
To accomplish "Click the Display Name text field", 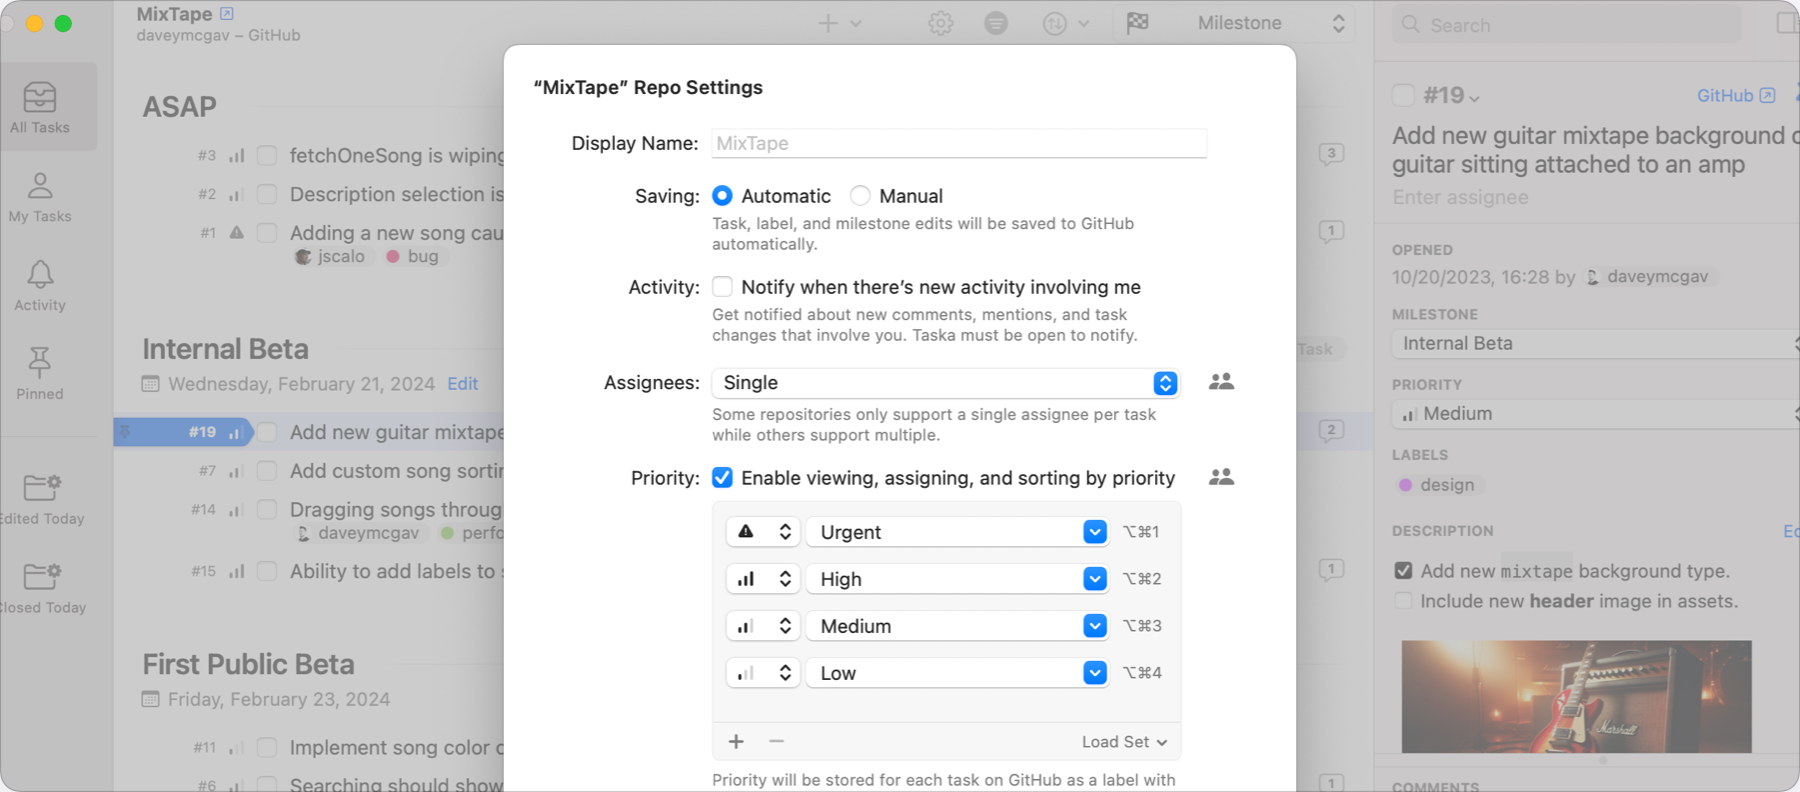I will click(959, 143).
